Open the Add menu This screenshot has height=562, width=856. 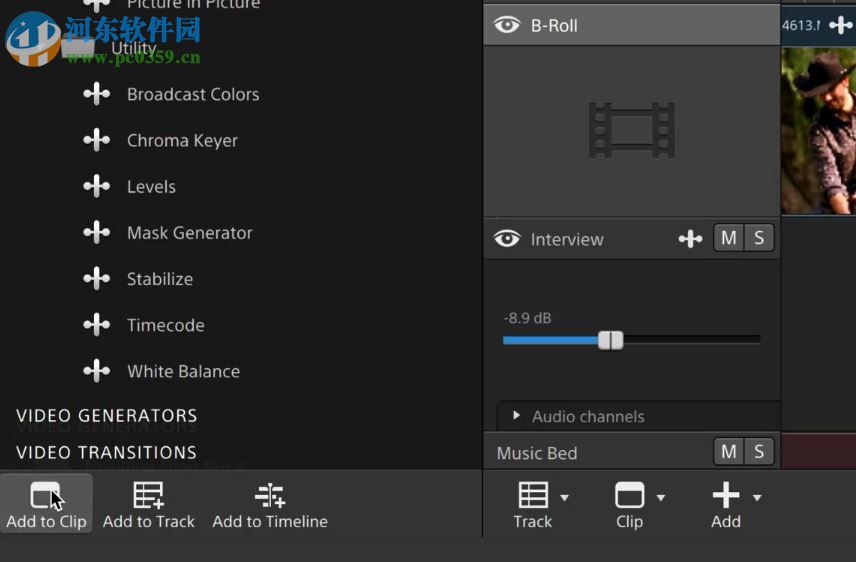tap(734, 505)
